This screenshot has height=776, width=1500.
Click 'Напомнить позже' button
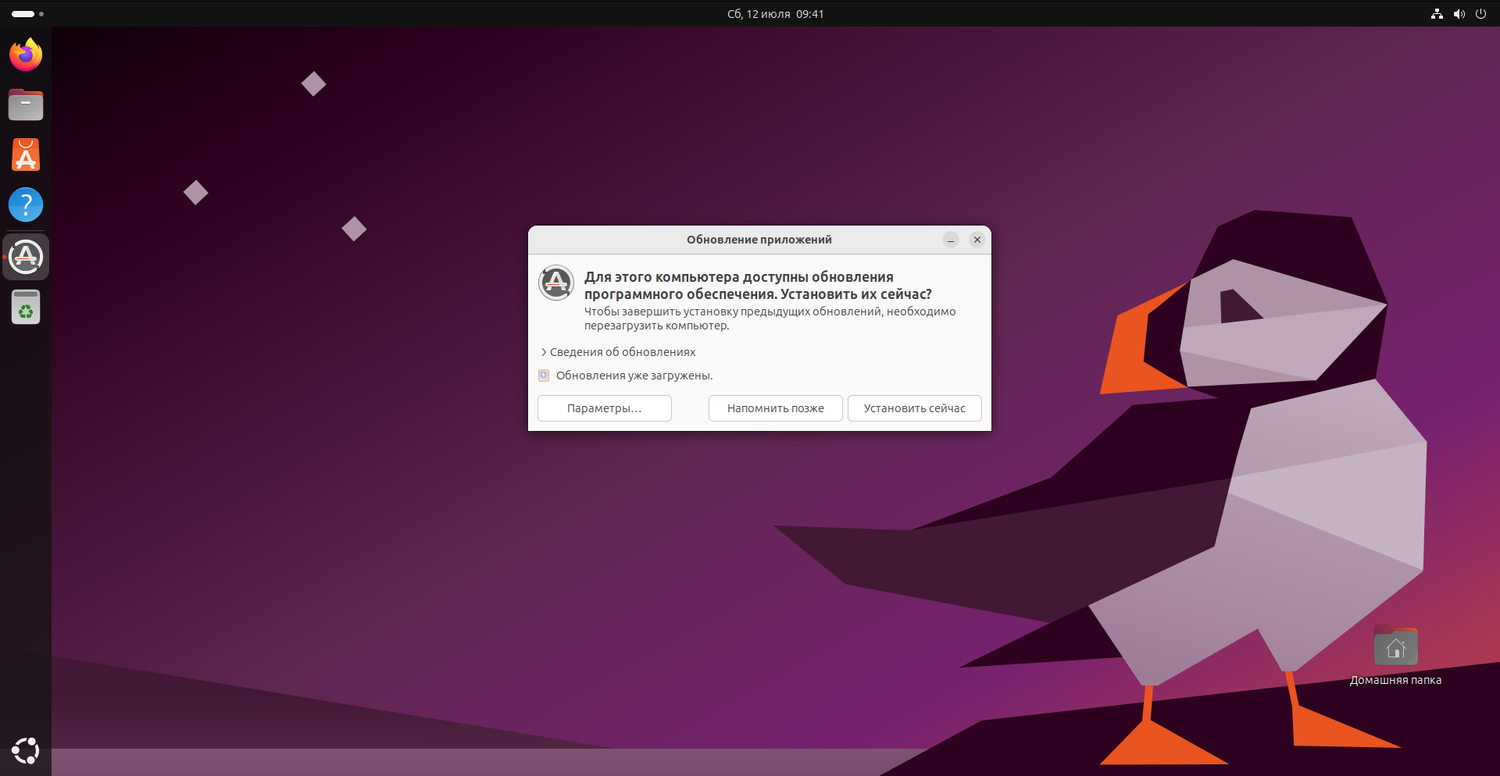775,408
